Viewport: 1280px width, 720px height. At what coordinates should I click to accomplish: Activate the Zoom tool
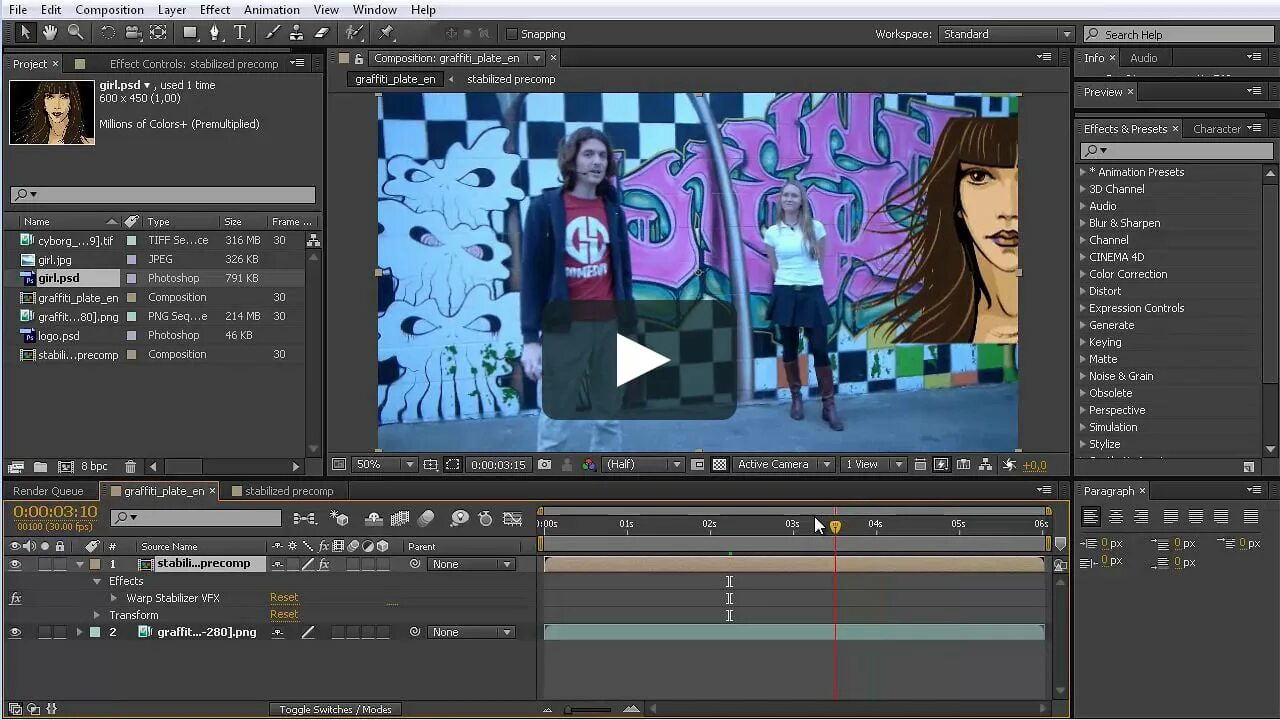click(x=74, y=33)
